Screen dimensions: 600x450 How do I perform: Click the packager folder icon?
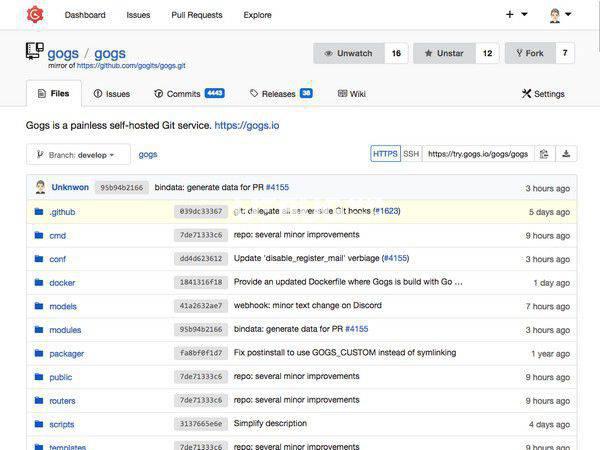39,353
